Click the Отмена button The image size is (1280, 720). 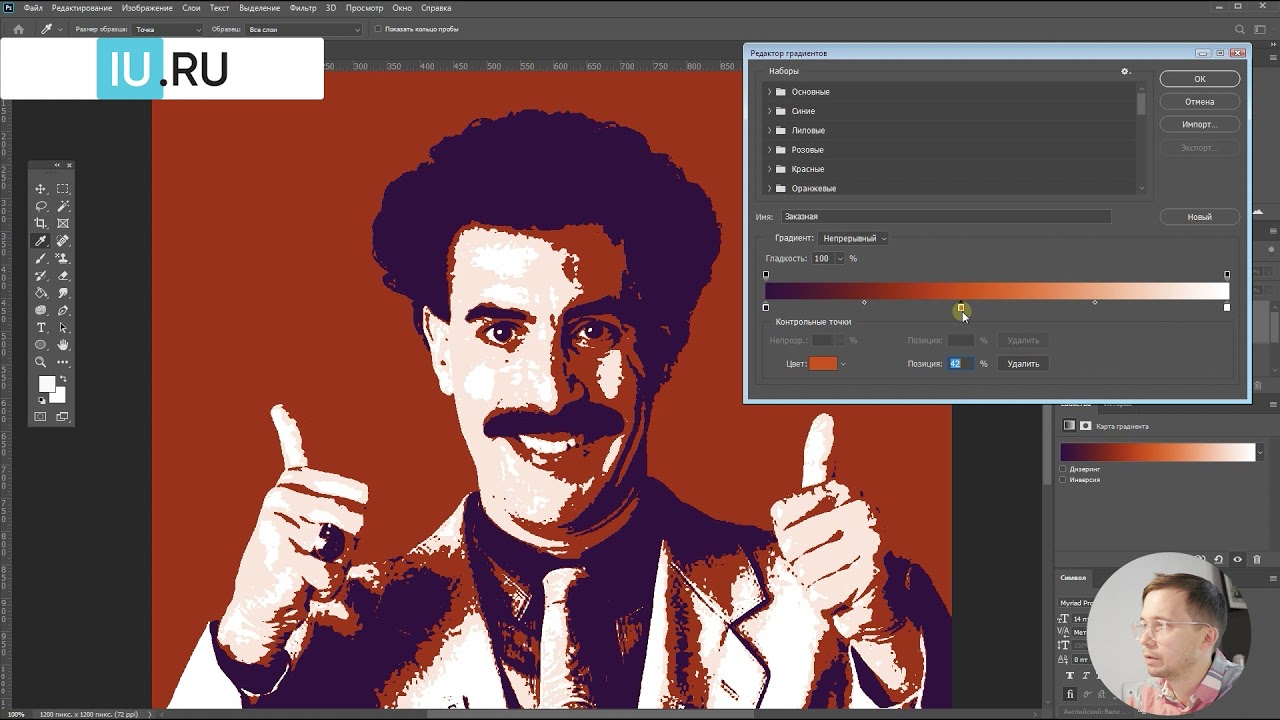[1200, 101]
